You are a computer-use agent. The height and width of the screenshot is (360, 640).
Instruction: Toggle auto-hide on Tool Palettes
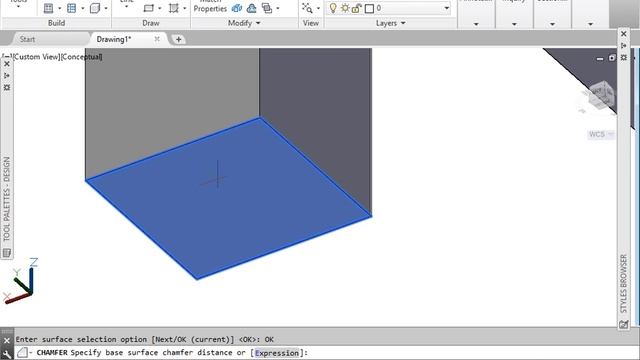(x=7, y=76)
